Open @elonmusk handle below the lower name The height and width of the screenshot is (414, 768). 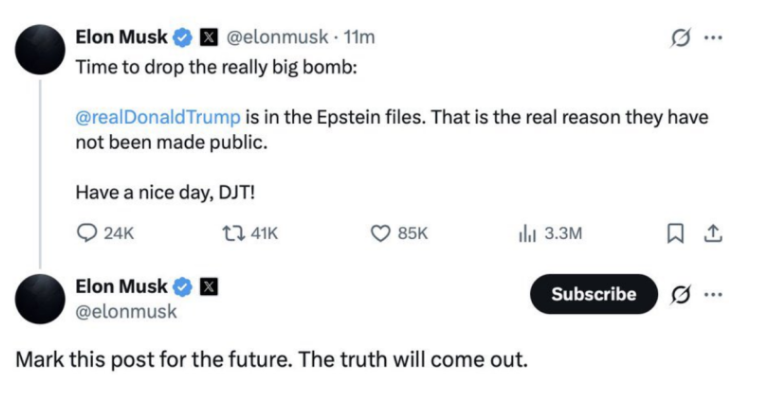click(127, 311)
